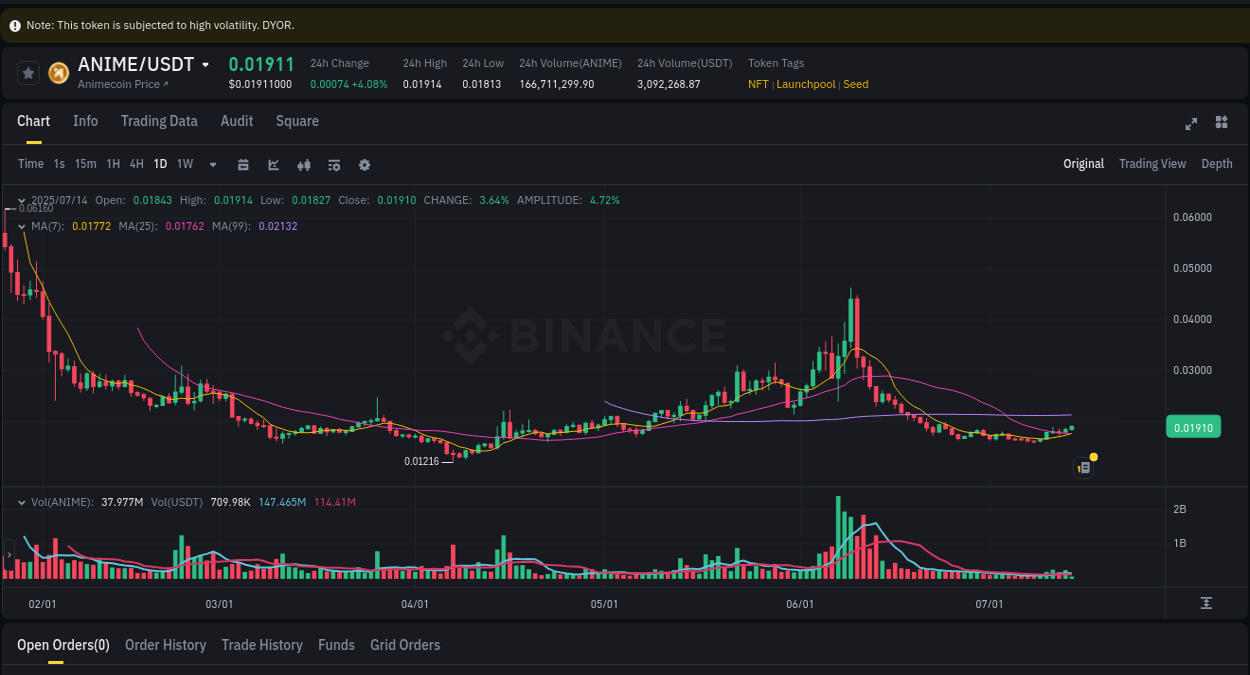Open the Launchpool token tag link
This screenshot has height=675, width=1250.
tap(806, 84)
